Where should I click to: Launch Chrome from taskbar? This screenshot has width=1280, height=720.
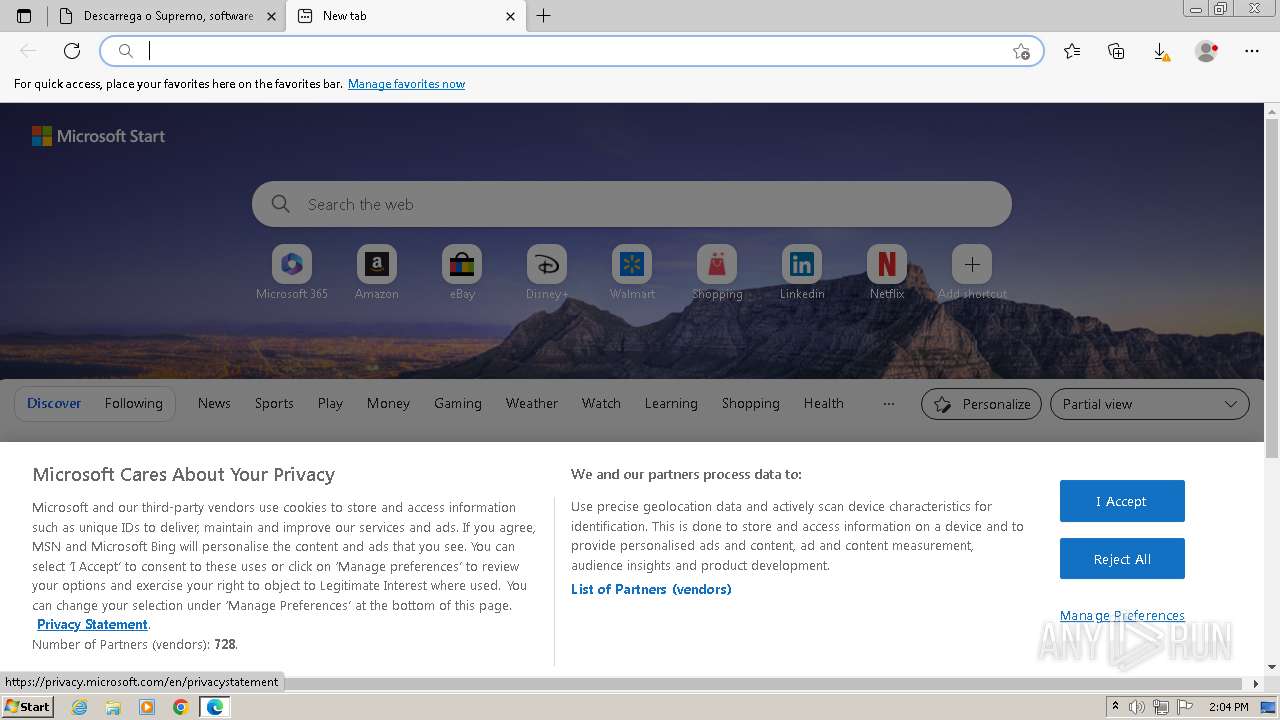[x=181, y=707]
